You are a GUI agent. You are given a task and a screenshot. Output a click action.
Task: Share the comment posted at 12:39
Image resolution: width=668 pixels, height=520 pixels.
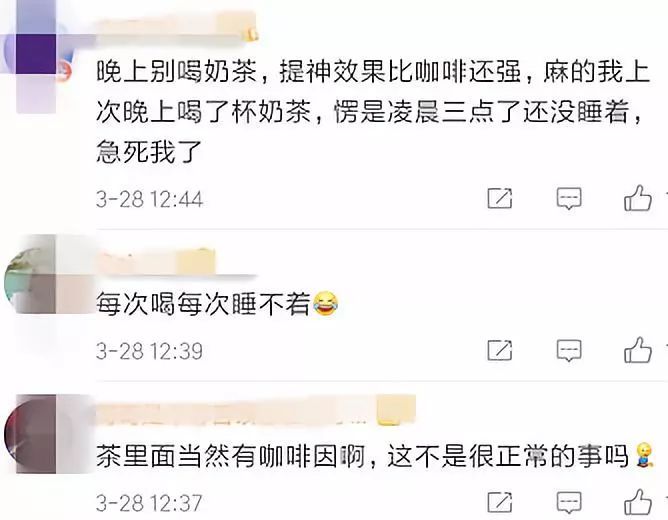(500, 350)
